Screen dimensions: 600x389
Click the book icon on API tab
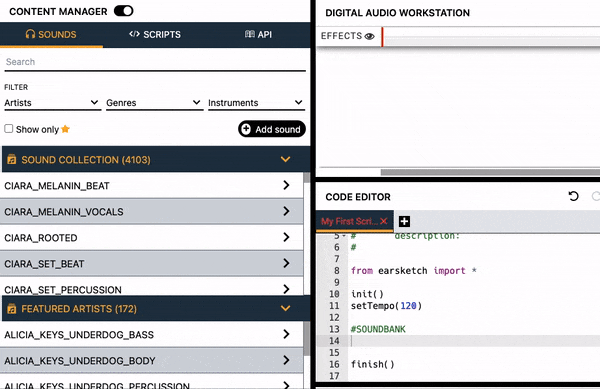pyautogui.click(x=250, y=34)
